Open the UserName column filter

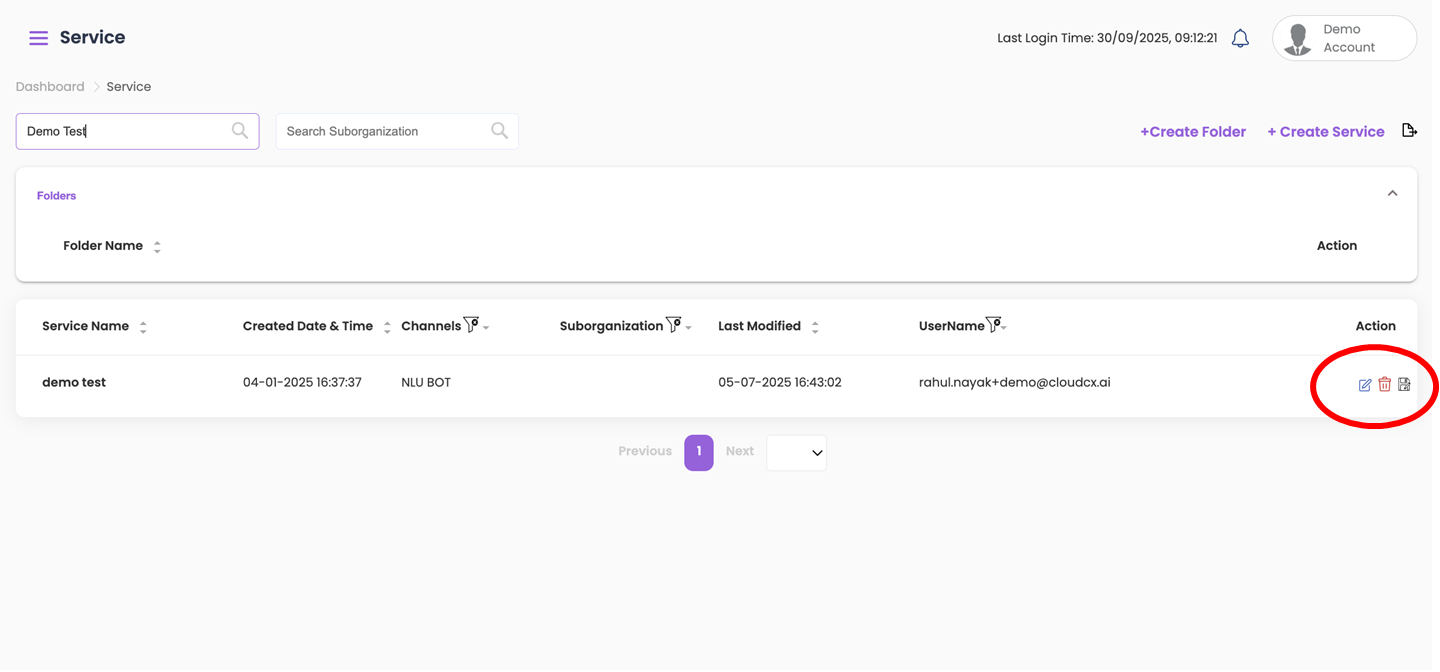(x=993, y=325)
